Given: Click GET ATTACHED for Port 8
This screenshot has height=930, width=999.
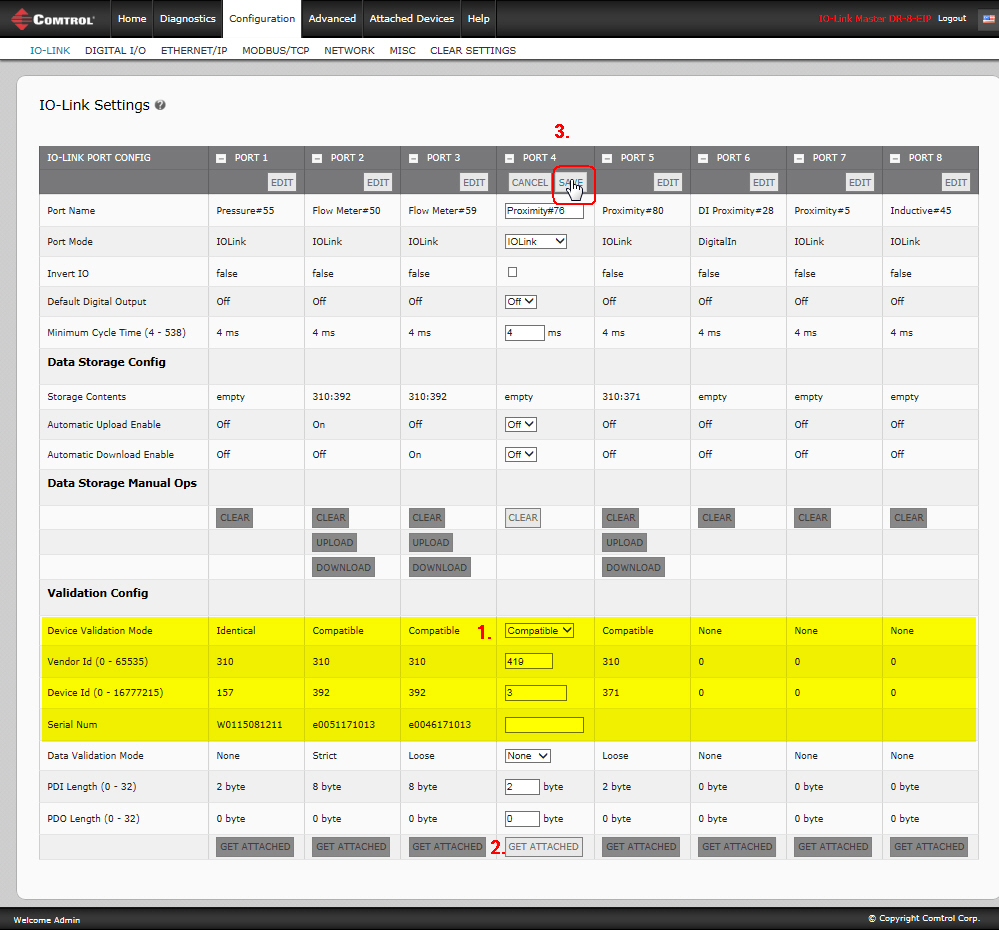Looking at the screenshot, I should coord(929,847).
